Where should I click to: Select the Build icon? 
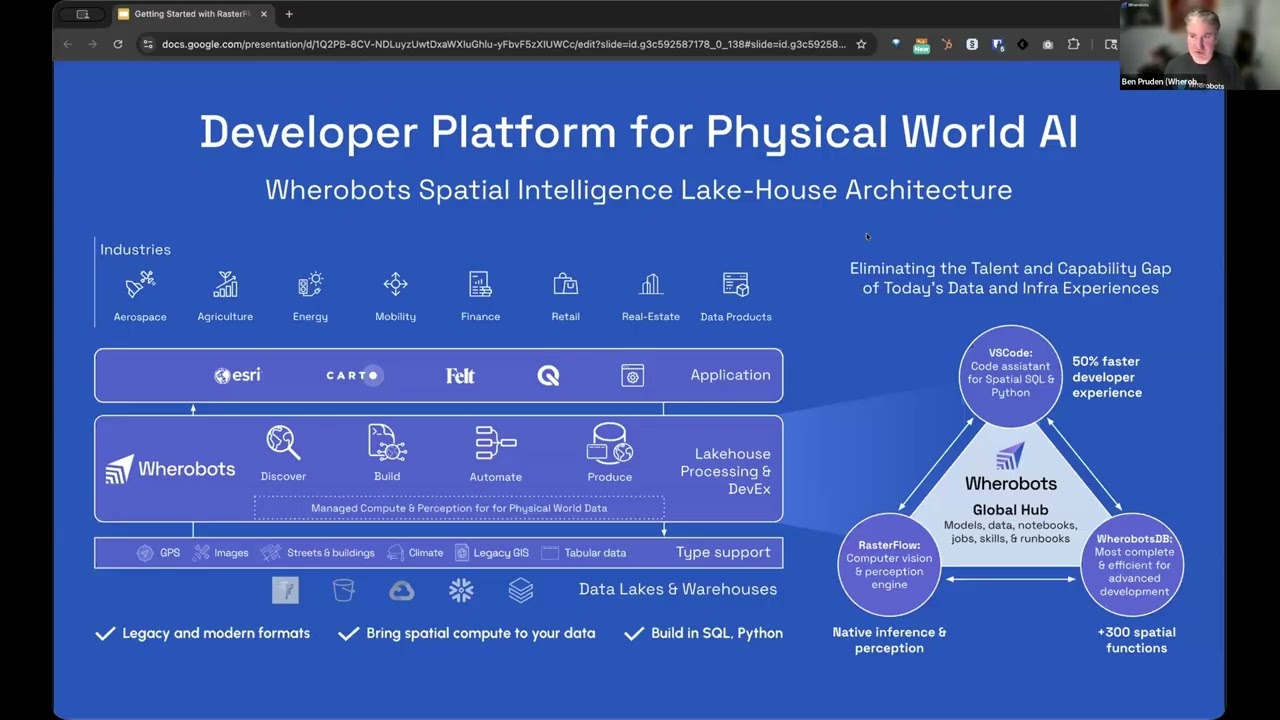(x=387, y=443)
